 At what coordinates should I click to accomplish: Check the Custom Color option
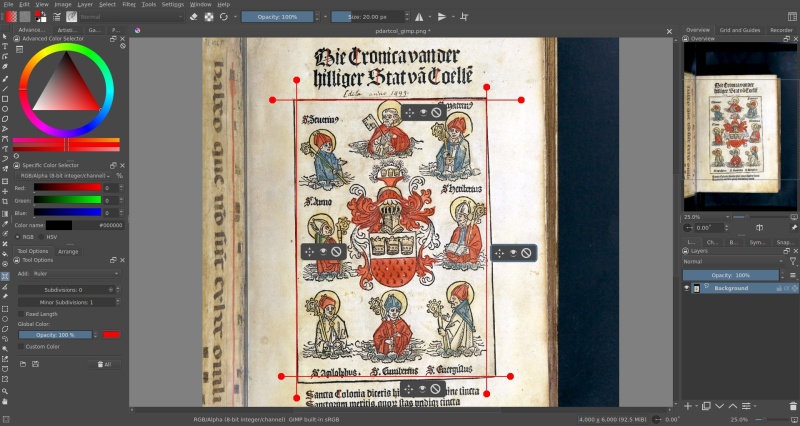point(21,347)
